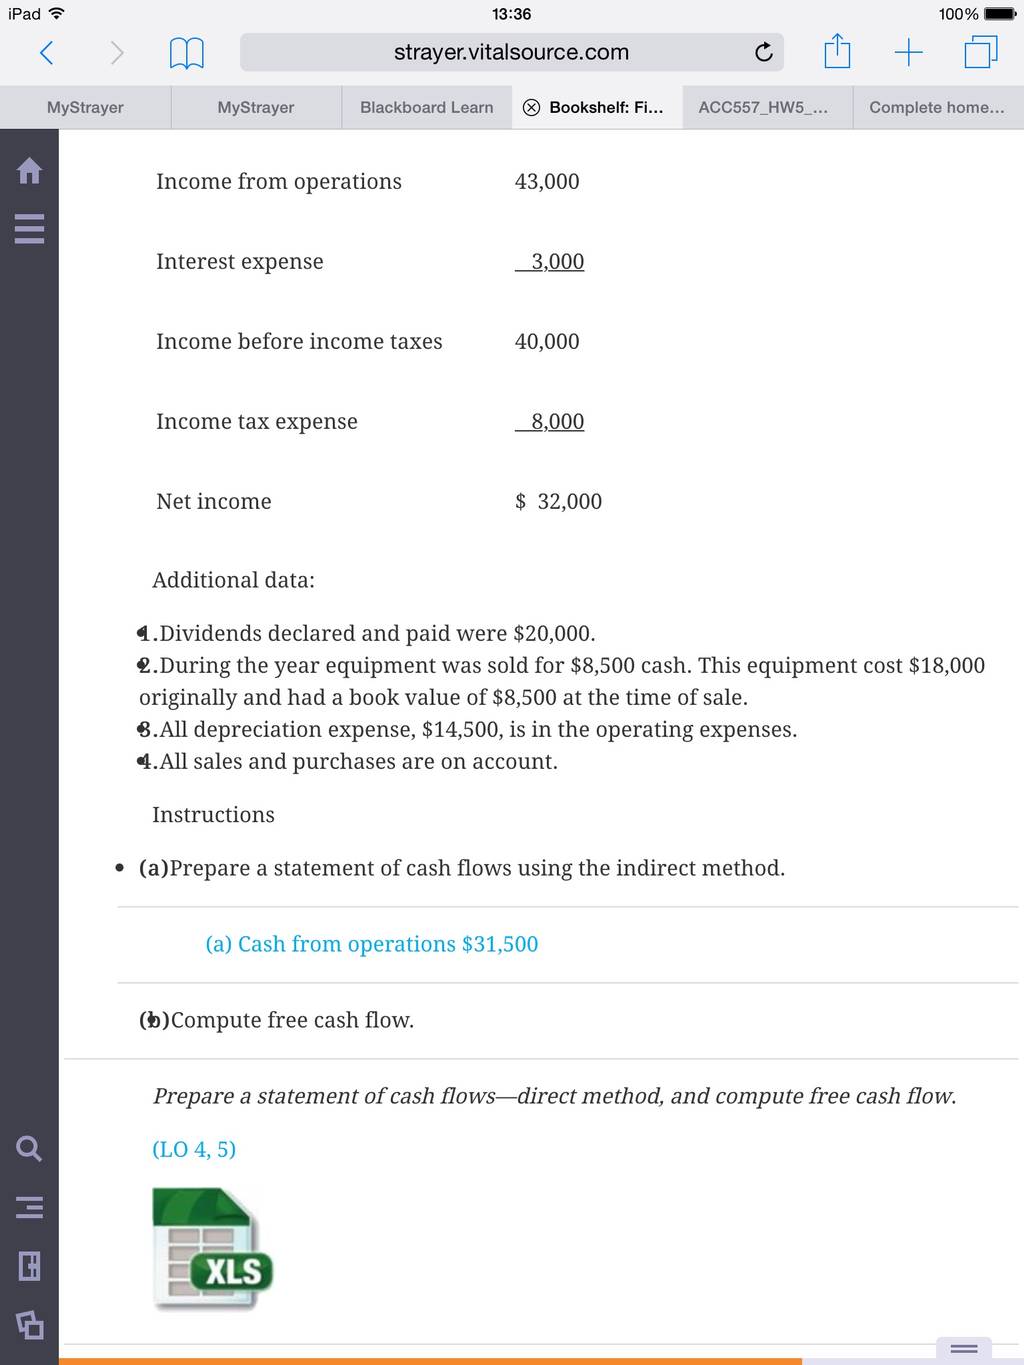Screen dimensions: 1024x1365
Task: Add a new tab with plus icon
Action: (908, 52)
